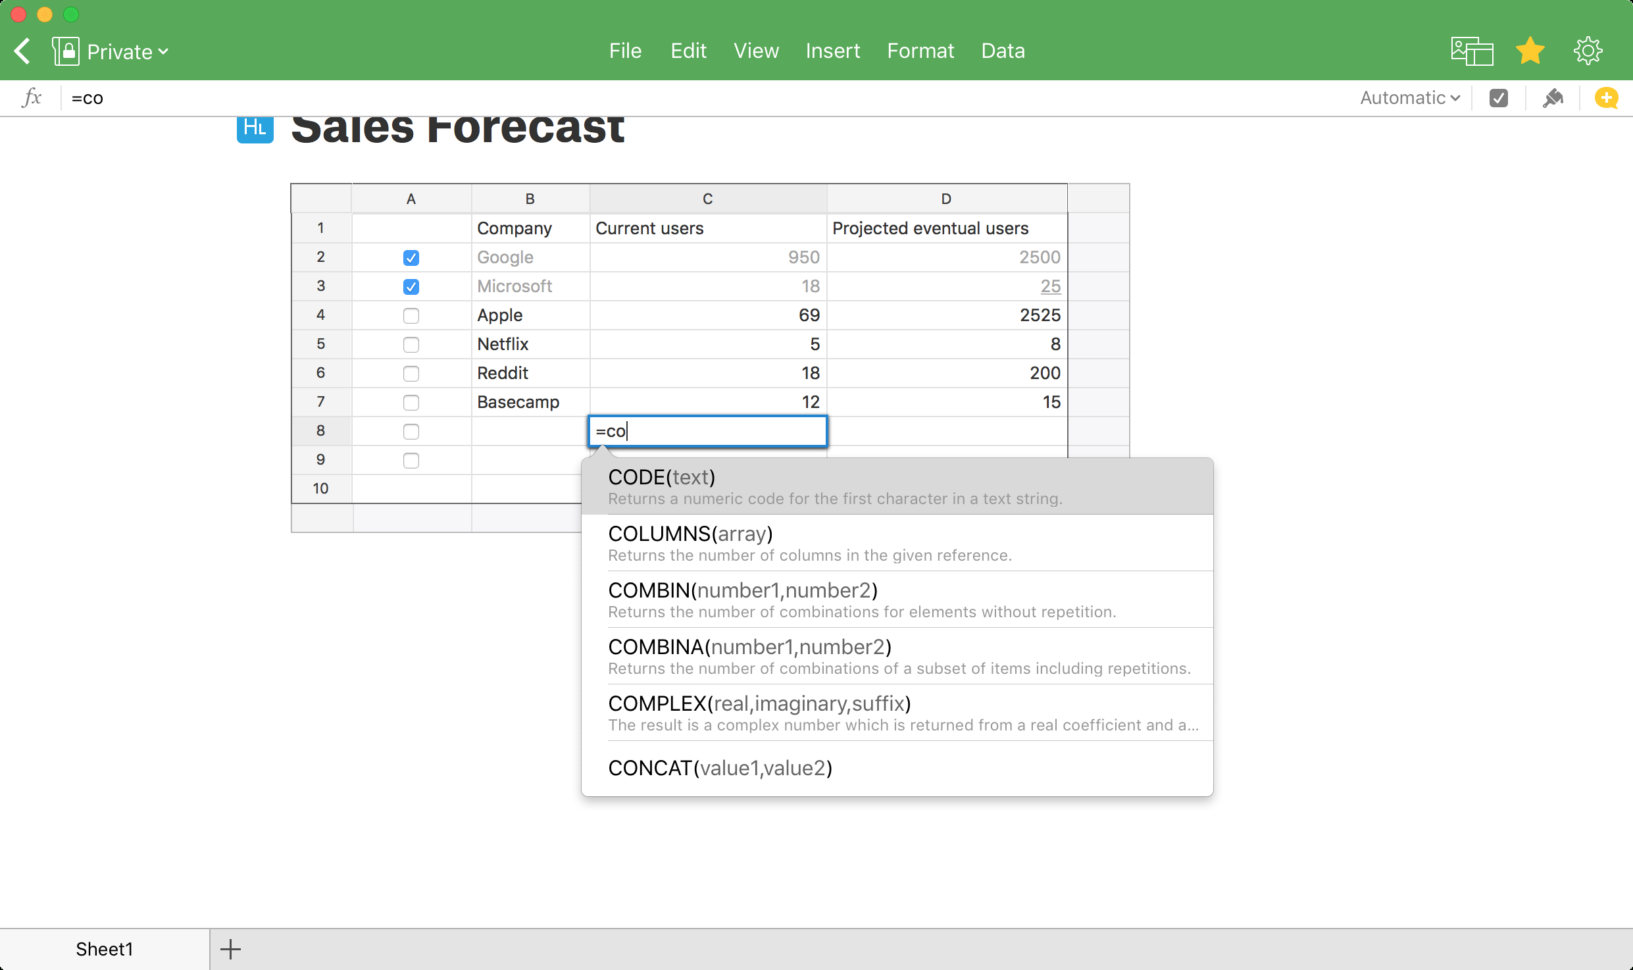
Task: Switch to the Sheet1 tab
Action: click(x=103, y=948)
